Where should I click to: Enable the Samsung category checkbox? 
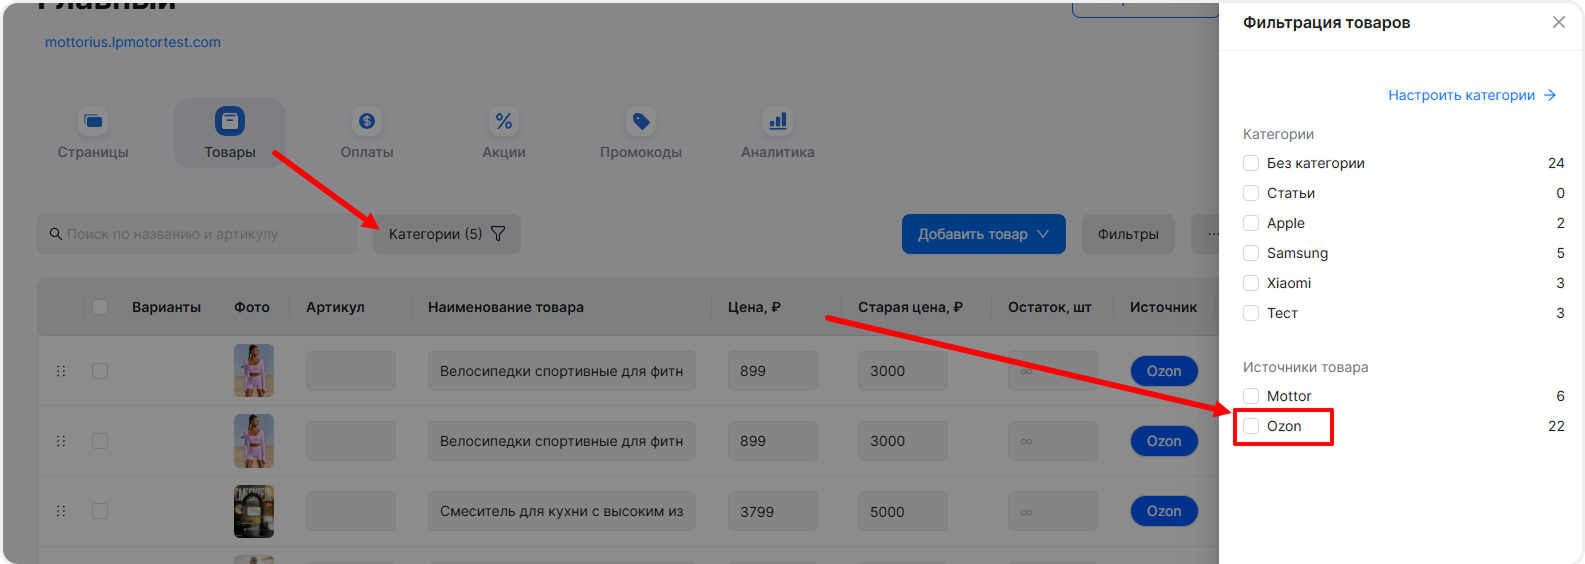(x=1251, y=253)
